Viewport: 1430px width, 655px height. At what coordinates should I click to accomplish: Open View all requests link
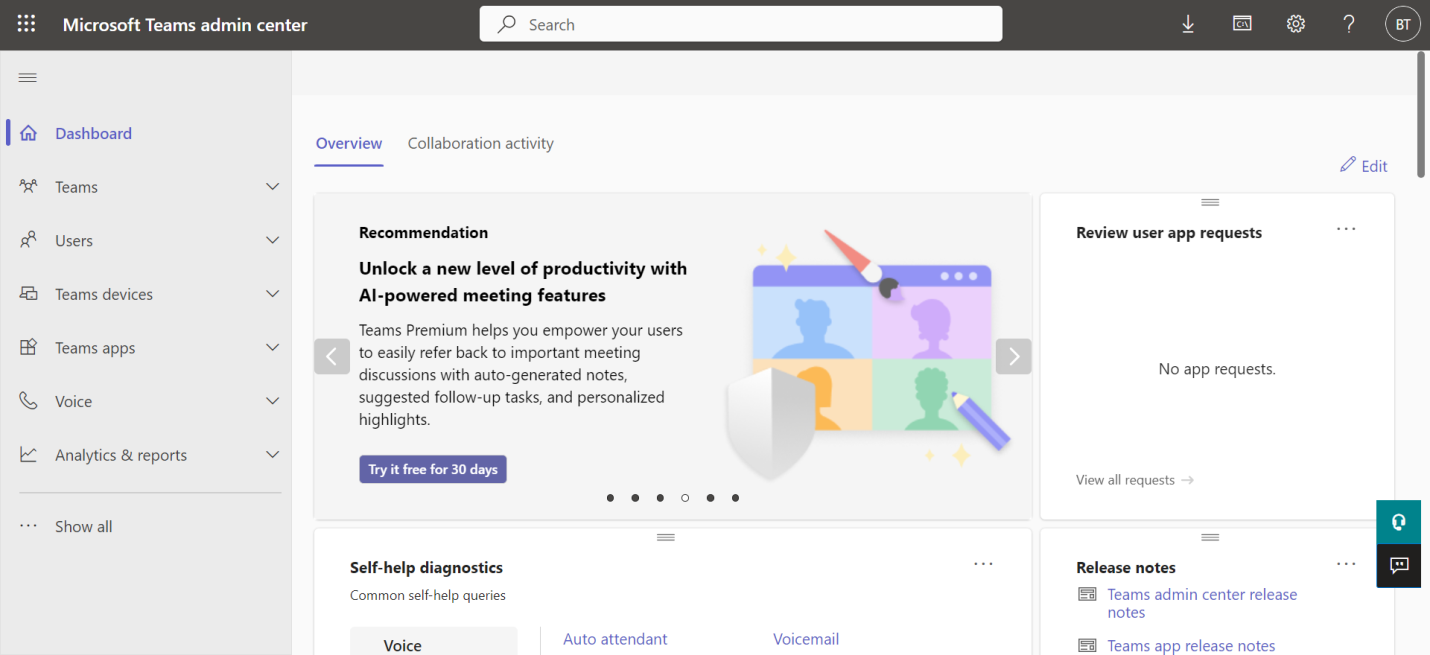[1135, 480]
